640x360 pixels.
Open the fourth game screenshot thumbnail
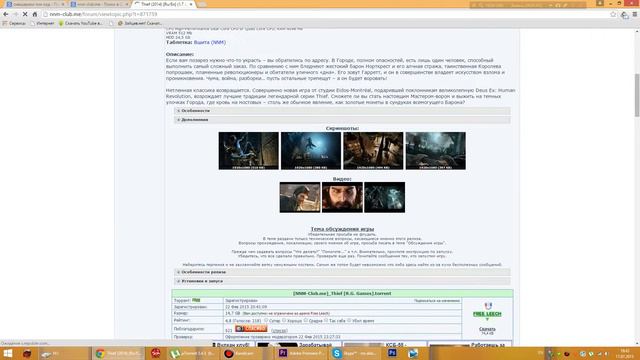pos(436,151)
